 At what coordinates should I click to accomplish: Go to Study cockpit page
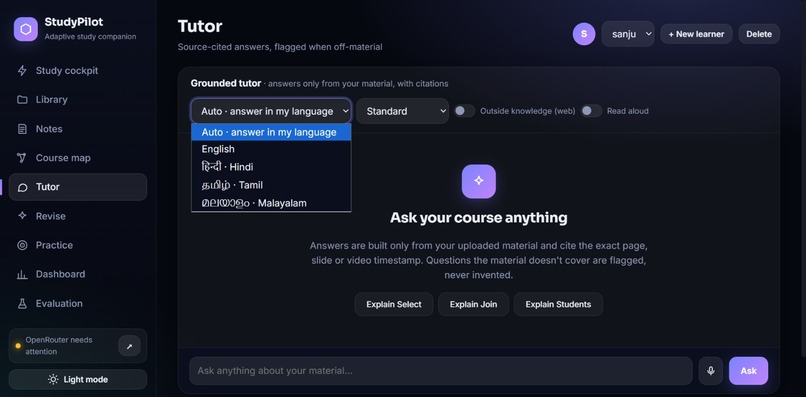pos(78,70)
